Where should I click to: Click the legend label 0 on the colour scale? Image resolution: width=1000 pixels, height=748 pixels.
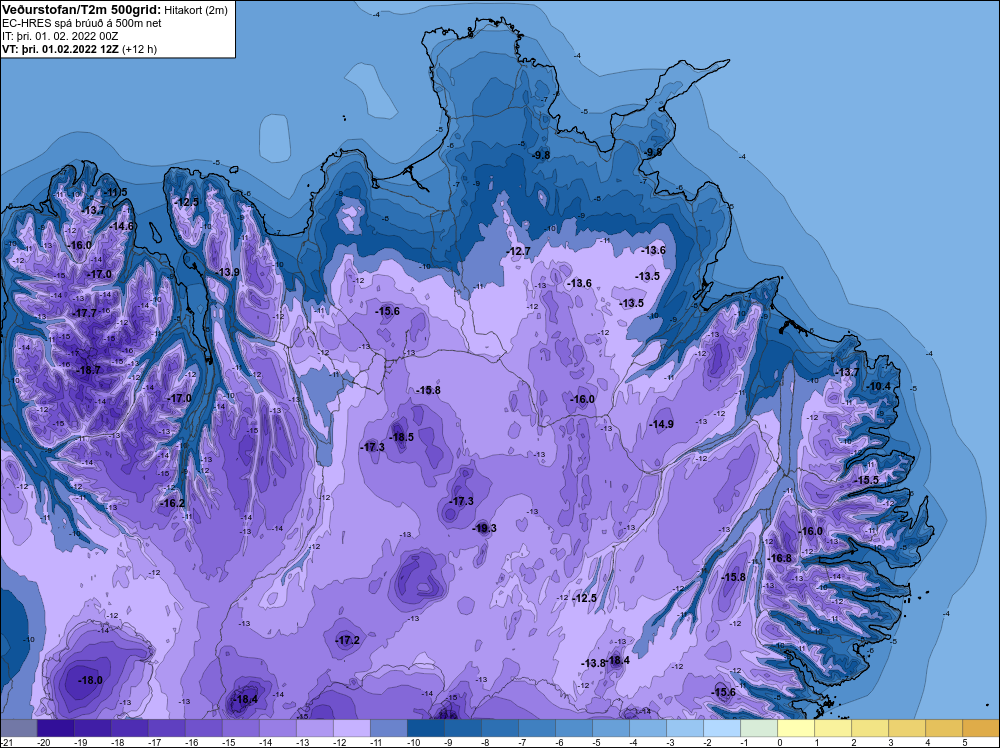pos(780,742)
